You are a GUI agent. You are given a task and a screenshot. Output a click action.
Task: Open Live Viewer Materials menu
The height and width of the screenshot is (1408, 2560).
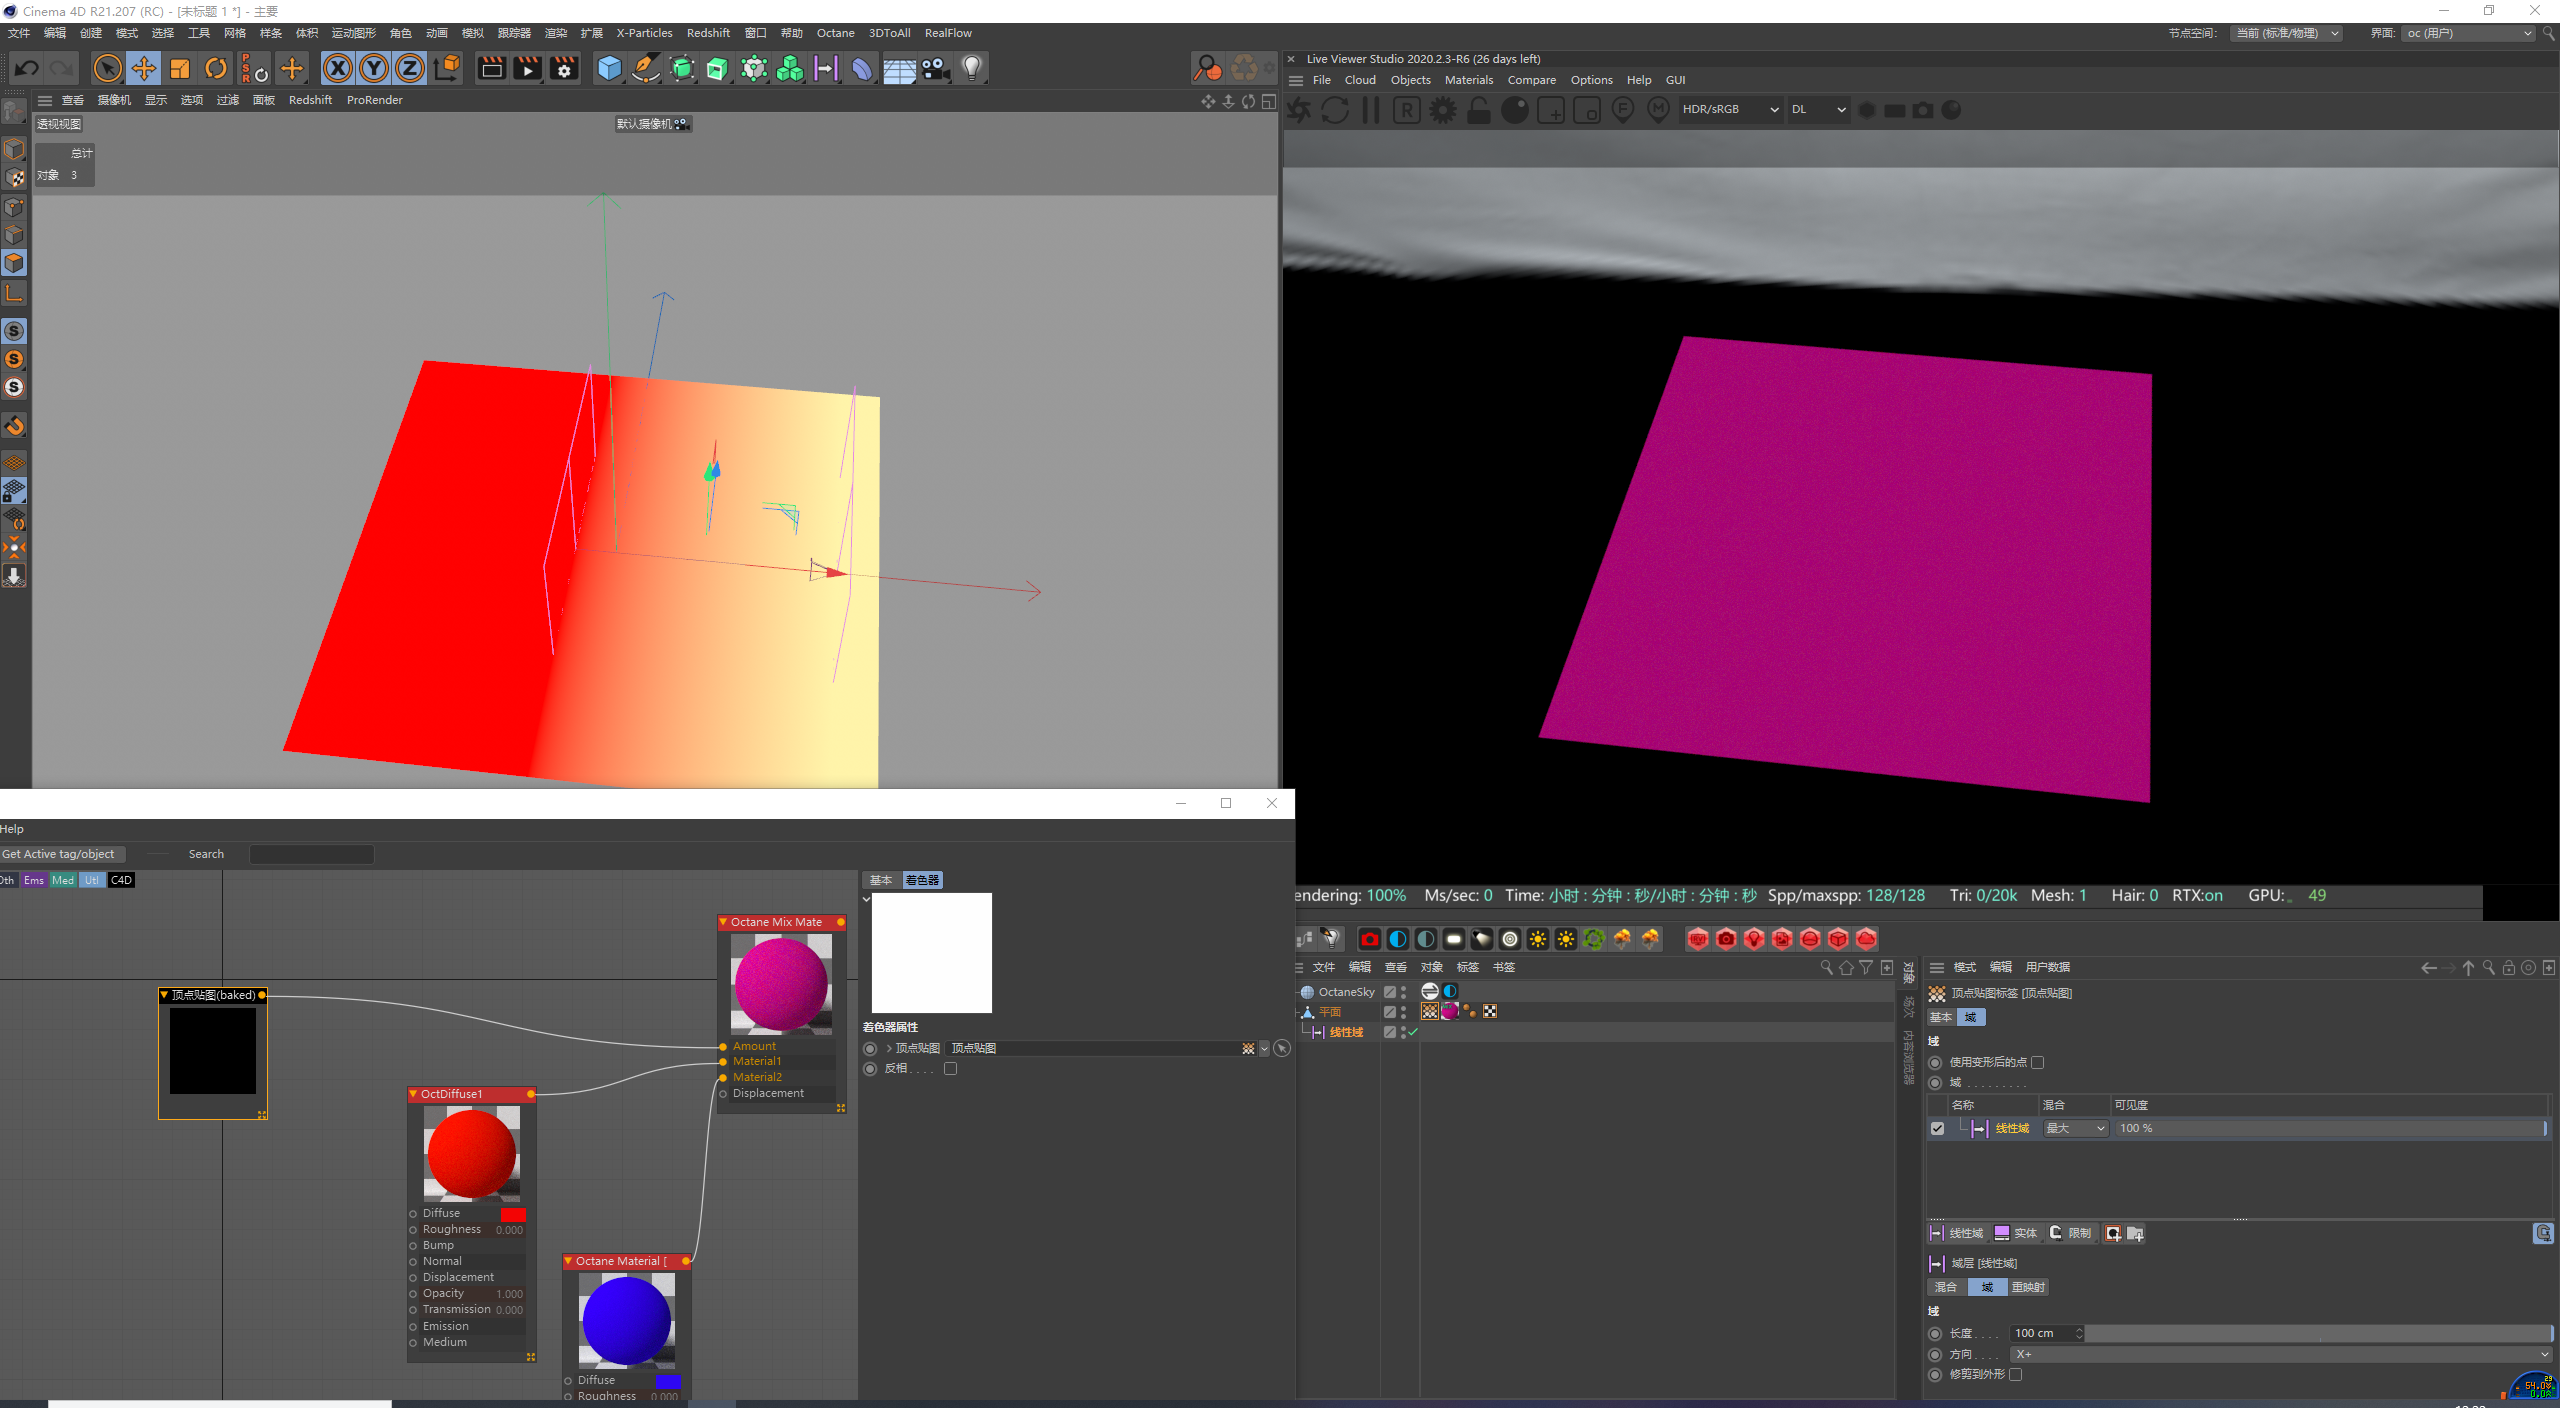[x=1468, y=80]
